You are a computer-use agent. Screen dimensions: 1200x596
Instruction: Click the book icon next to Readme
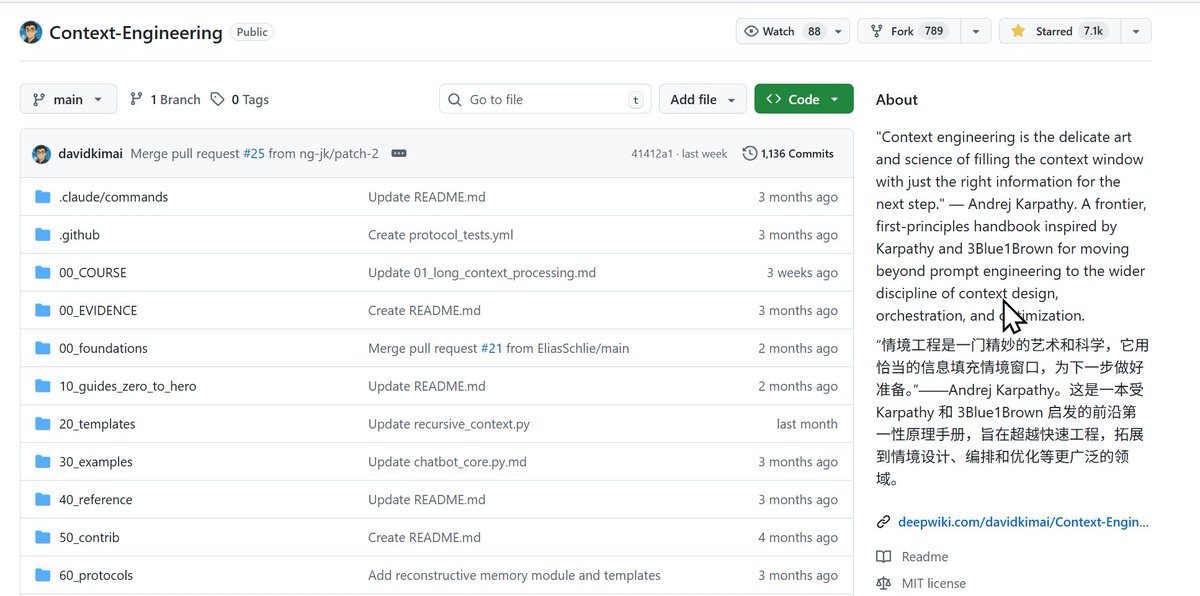click(883, 557)
